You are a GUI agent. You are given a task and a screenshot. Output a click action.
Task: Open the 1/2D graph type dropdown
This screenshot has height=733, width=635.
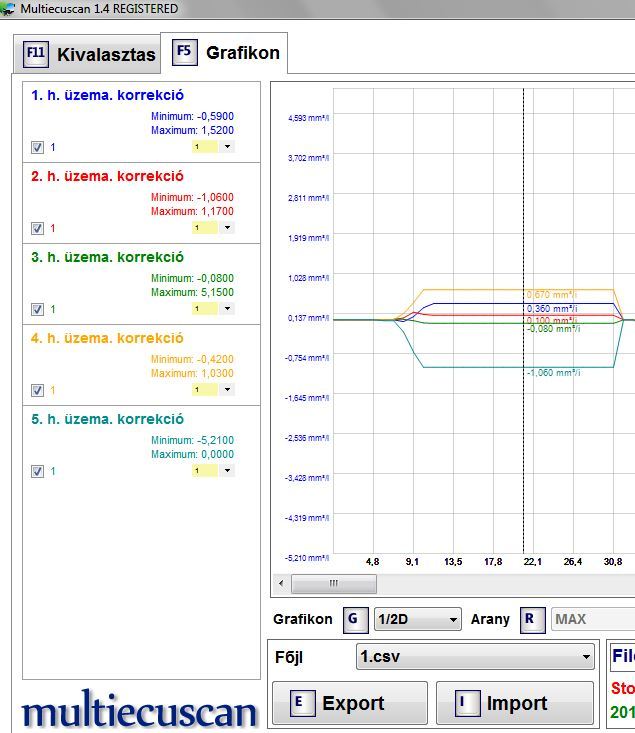418,619
